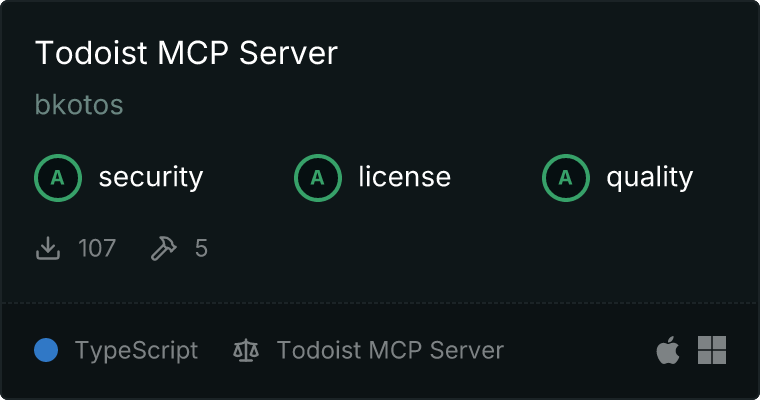This screenshot has width=760, height=400.
Task: Click the blue TypeScript language dot
Action: tap(46, 350)
